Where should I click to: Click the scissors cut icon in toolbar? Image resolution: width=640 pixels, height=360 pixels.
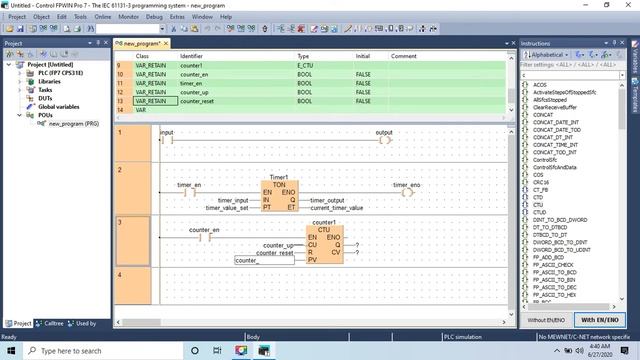[x=173, y=29]
